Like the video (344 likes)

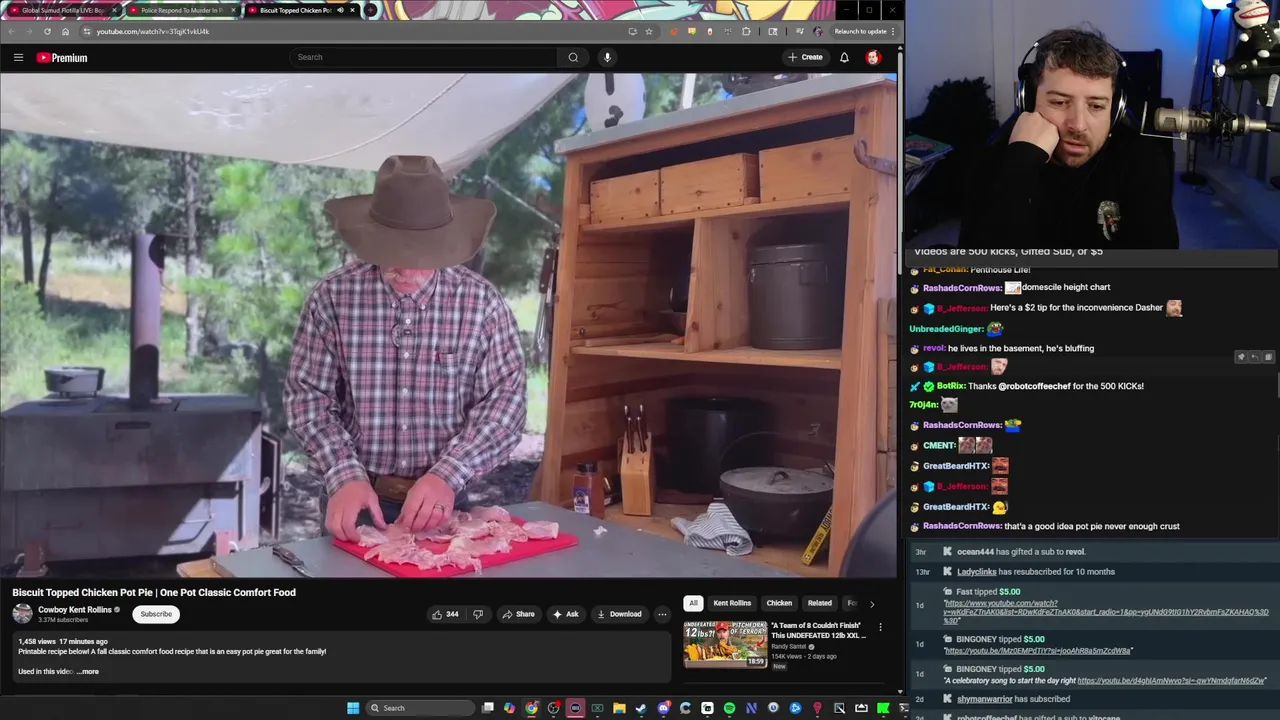pos(445,614)
